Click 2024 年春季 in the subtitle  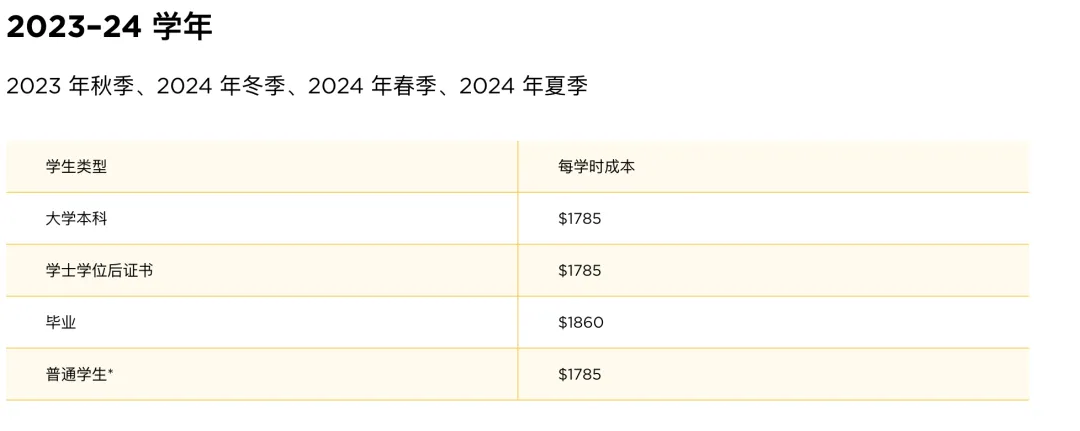(372, 87)
